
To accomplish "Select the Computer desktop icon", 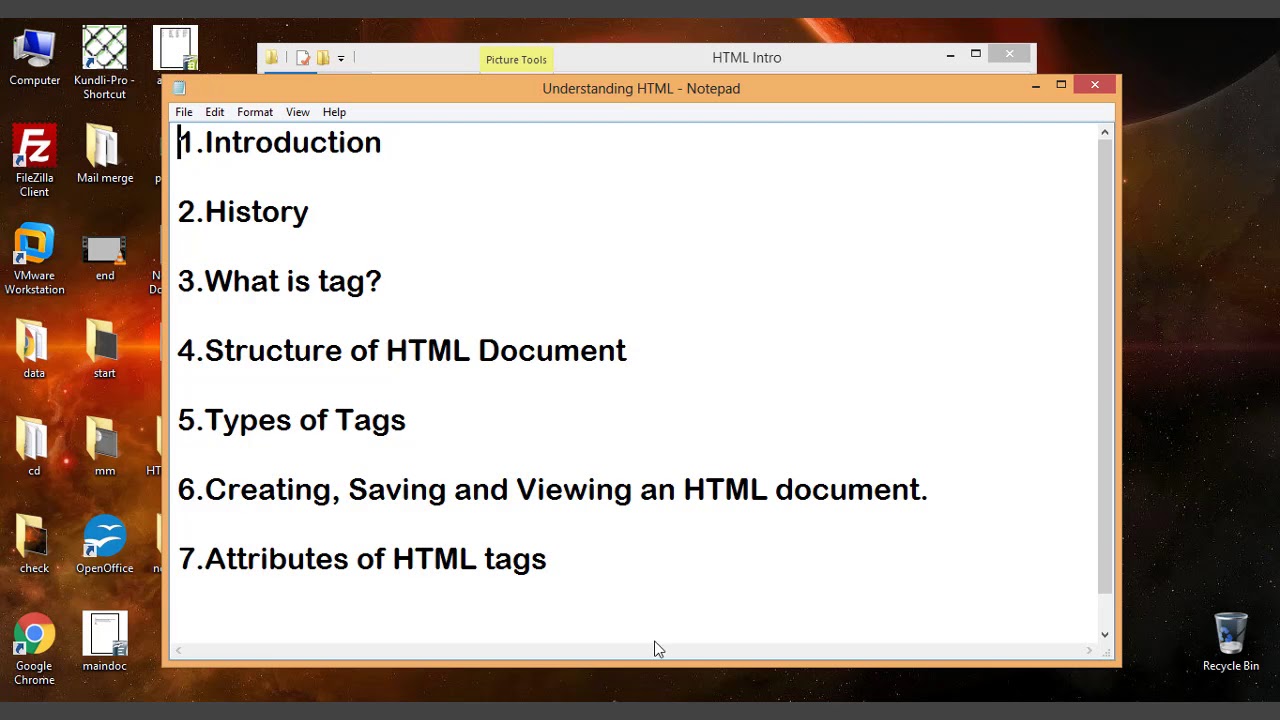I will 34,52.
